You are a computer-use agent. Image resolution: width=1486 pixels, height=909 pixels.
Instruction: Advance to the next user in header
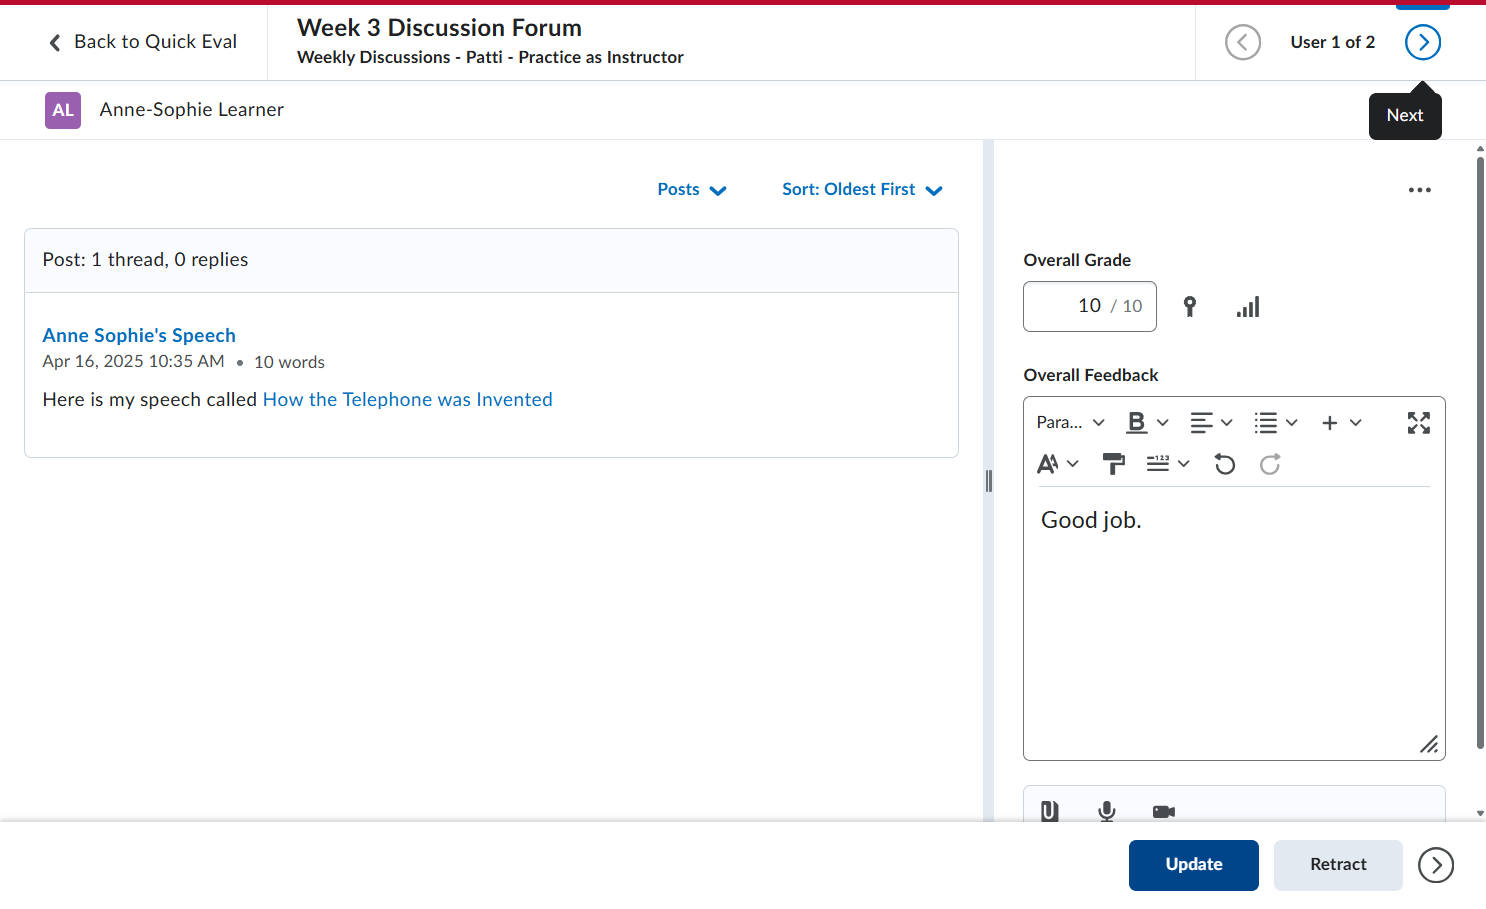(1423, 42)
